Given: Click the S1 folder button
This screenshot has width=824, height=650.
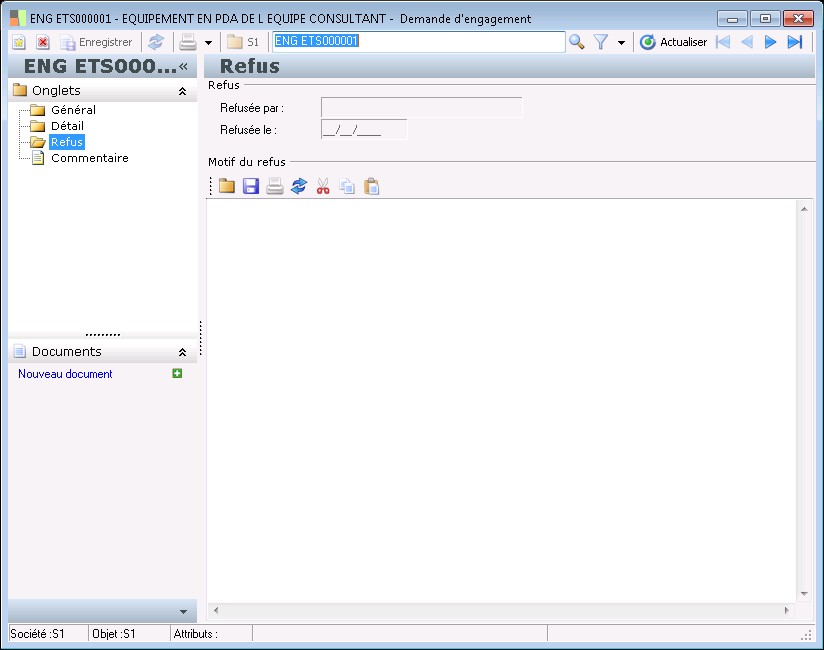Looking at the screenshot, I should 243,42.
